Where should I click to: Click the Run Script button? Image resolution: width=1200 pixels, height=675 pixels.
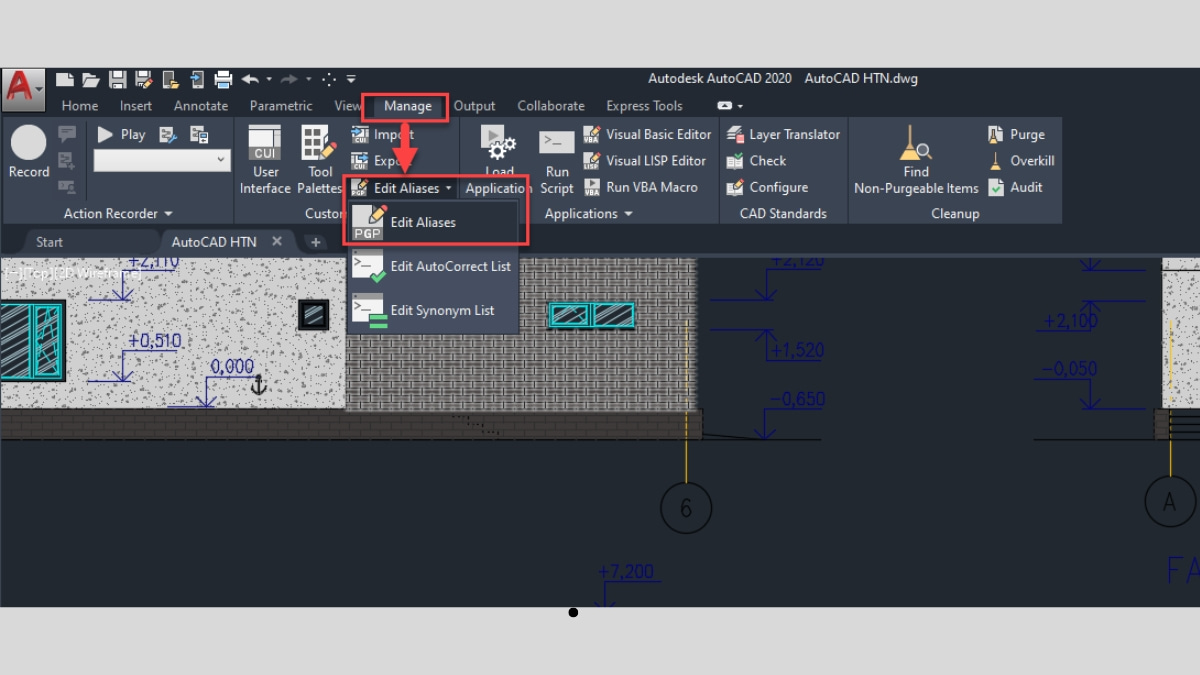coord(557,160)
